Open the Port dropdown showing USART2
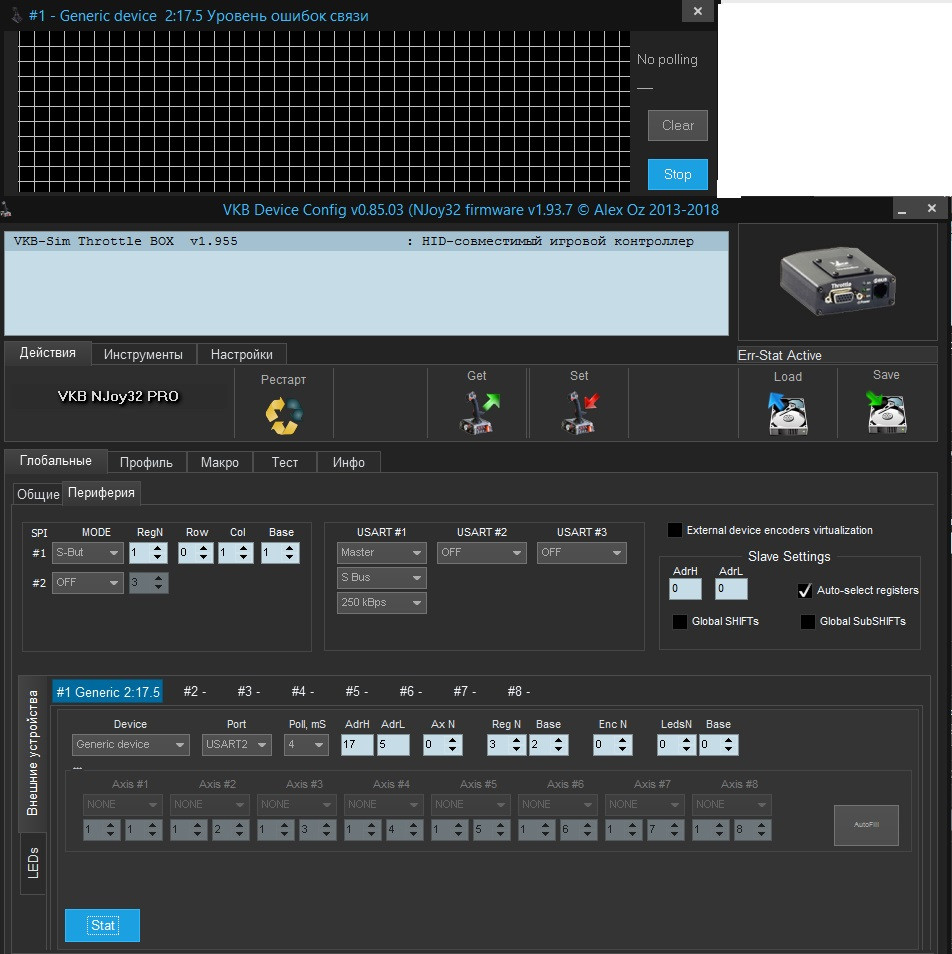Viewport: 952px width, 954px height. pyautogui.click(x=237, y=745)
